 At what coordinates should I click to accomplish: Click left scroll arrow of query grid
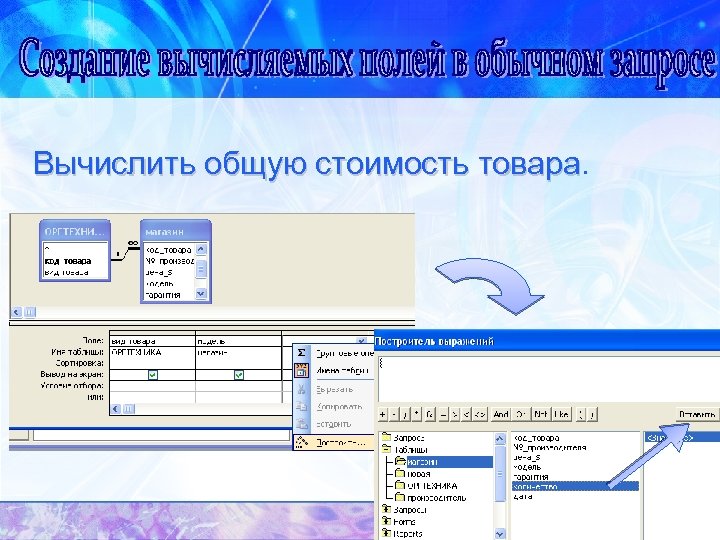(x=116, y=409)
